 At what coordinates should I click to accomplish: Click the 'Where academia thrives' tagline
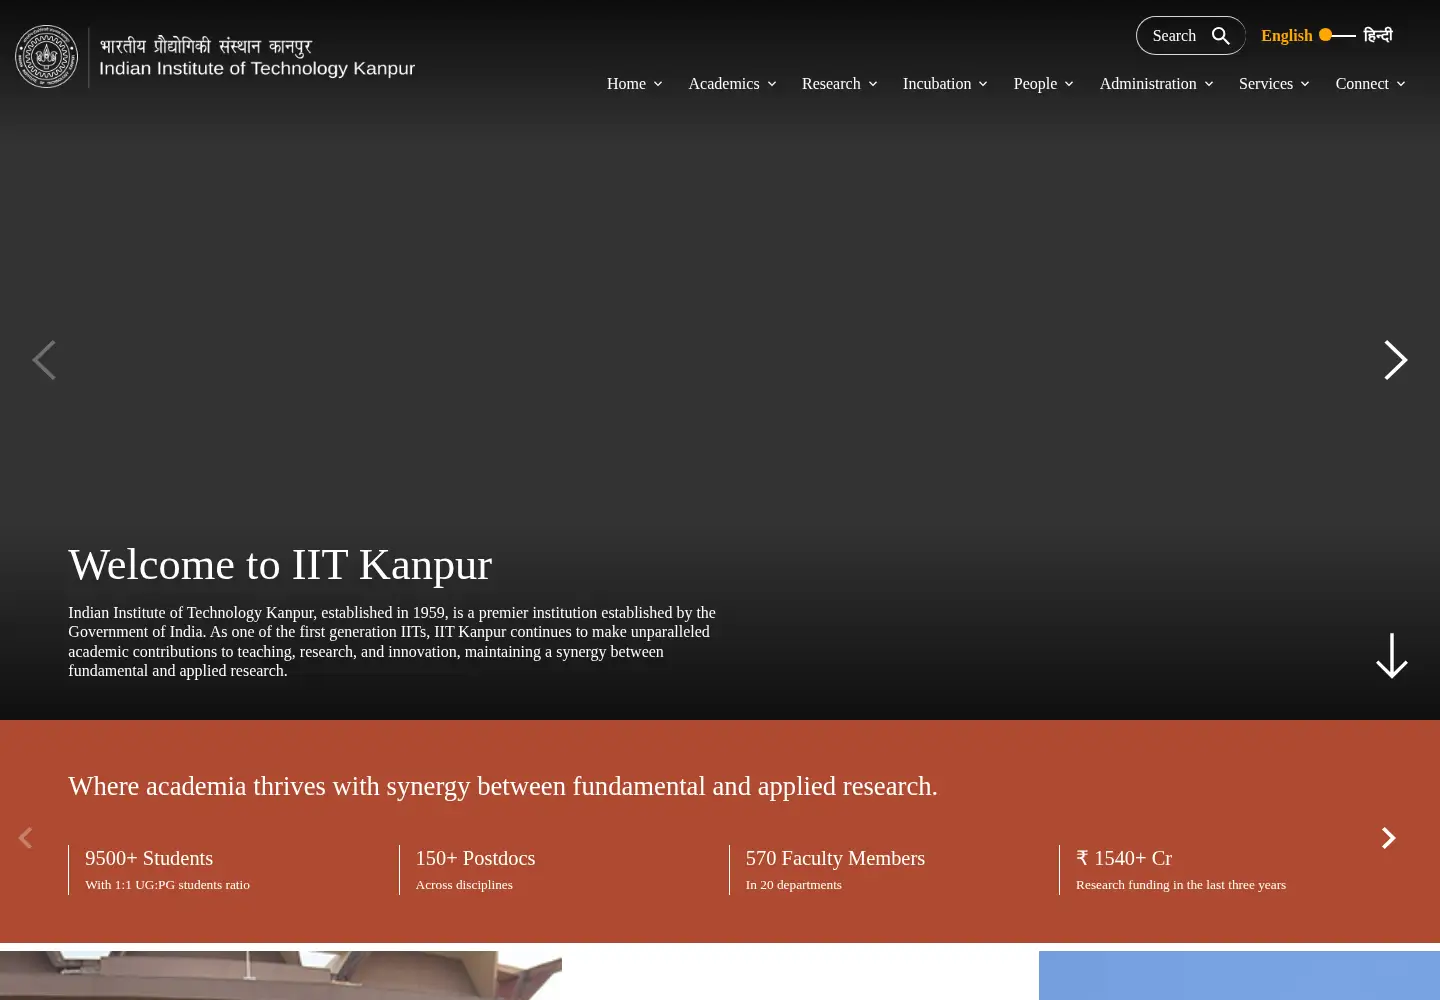[x=503, y=786]
